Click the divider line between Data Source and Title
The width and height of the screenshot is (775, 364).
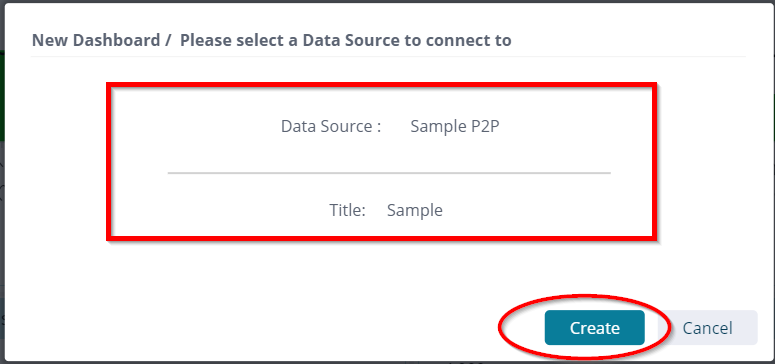[389, 173]
